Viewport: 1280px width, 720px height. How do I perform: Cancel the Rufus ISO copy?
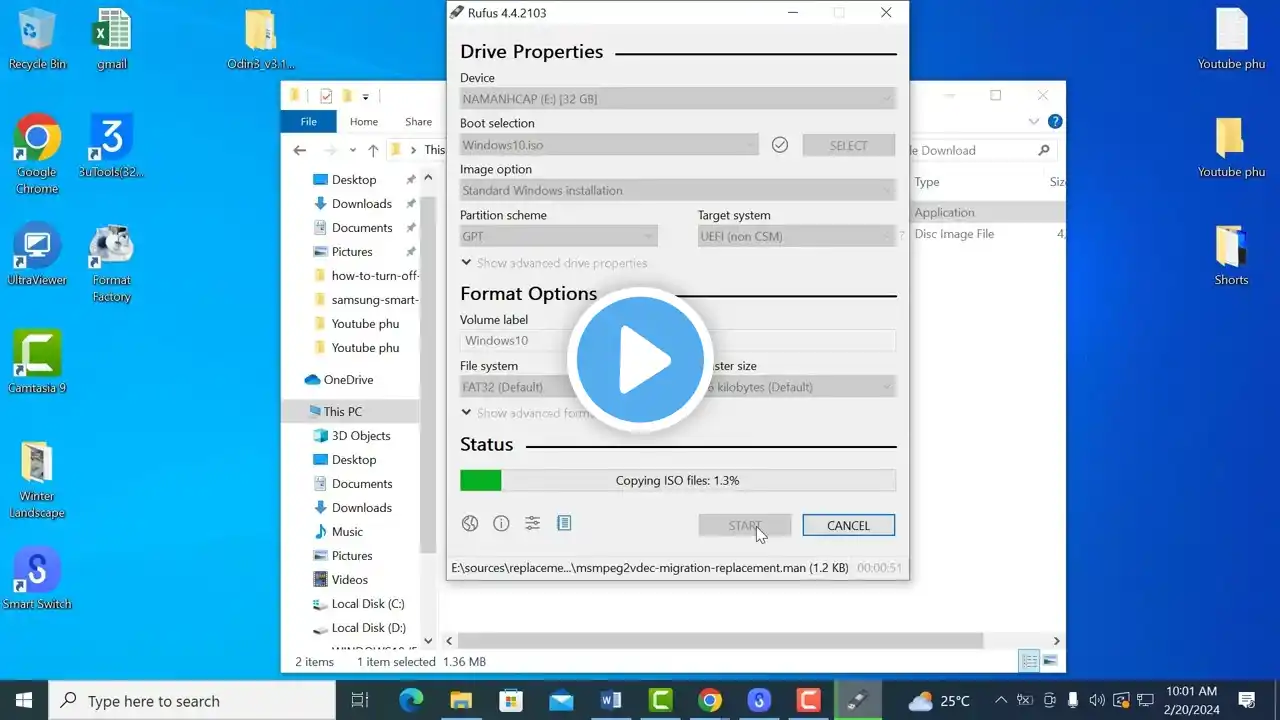[848, 525]
